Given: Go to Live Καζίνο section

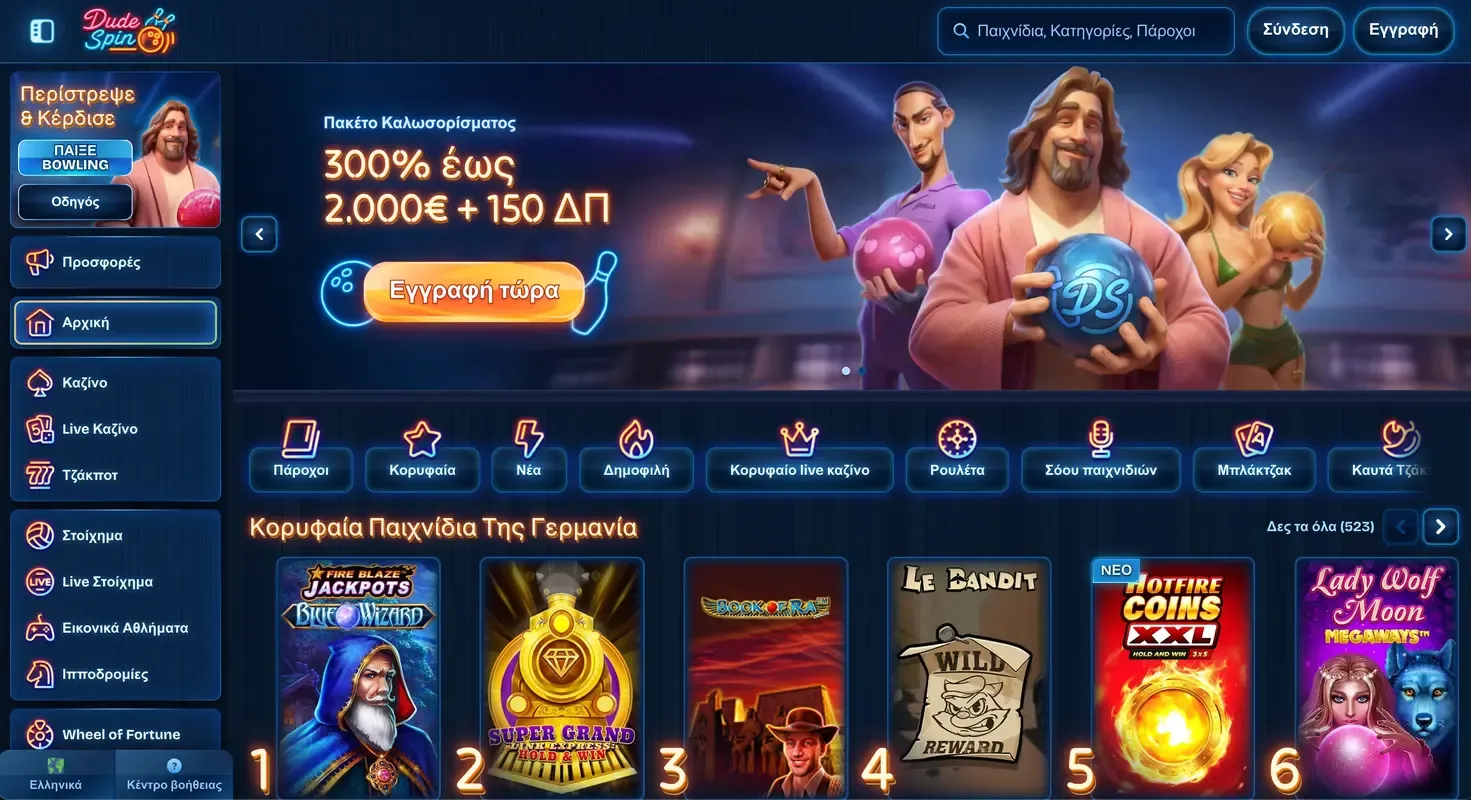Looking at the screenshot, I should pos(115,429).
